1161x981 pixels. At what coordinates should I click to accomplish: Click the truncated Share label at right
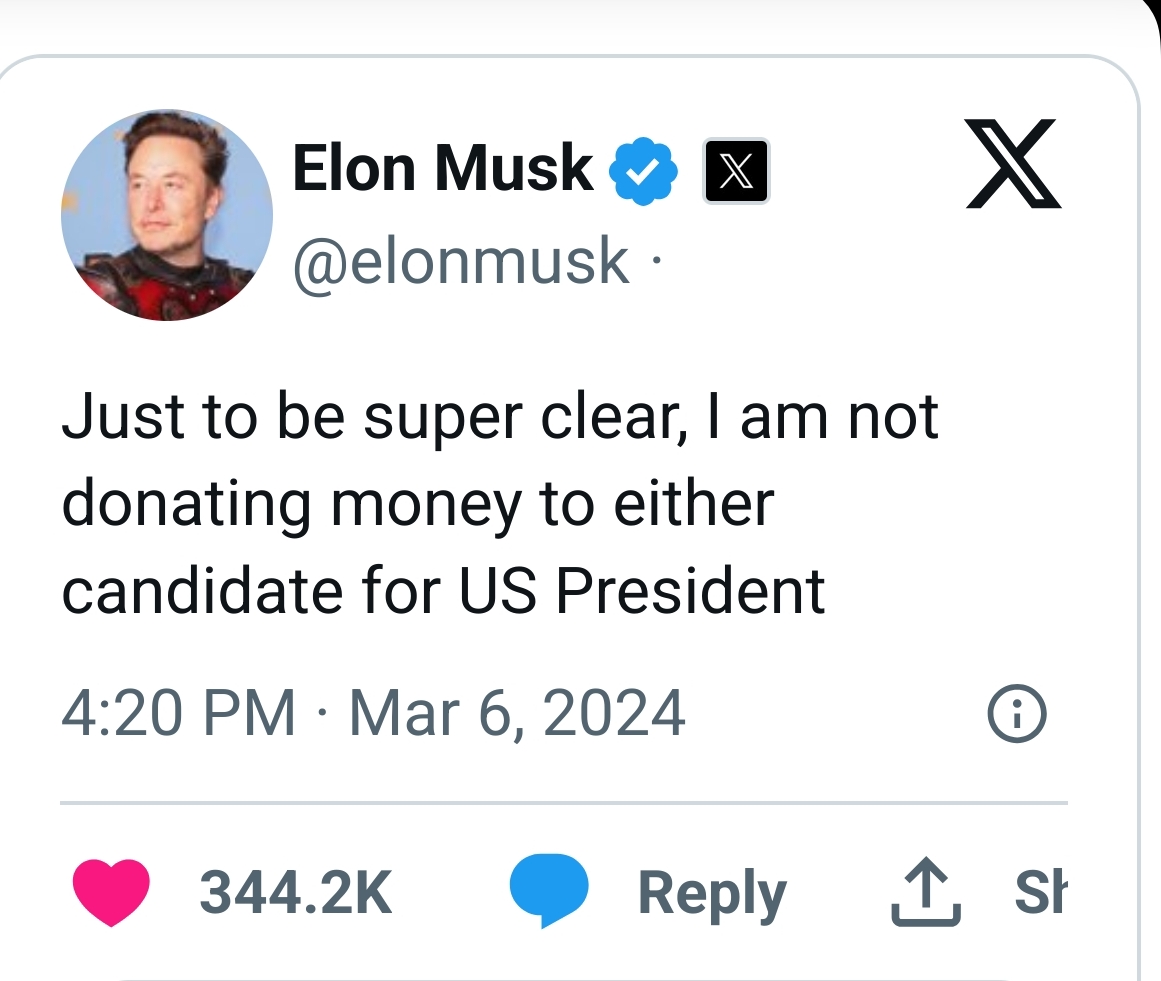1040,892
